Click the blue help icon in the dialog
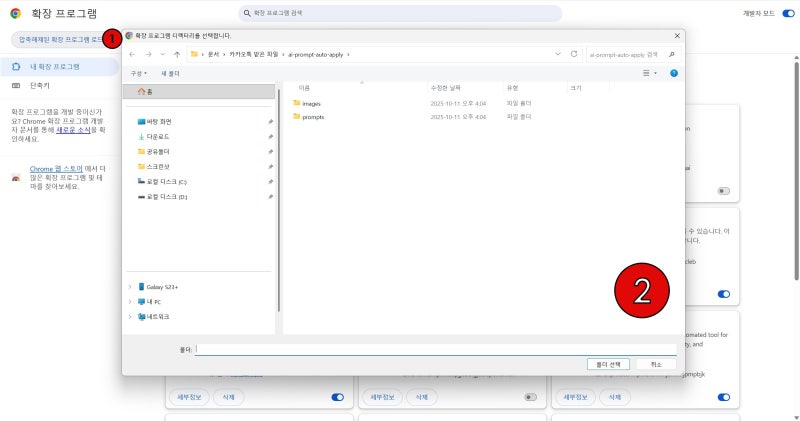This screenshot has width=800, height=421. pos(674,73)
